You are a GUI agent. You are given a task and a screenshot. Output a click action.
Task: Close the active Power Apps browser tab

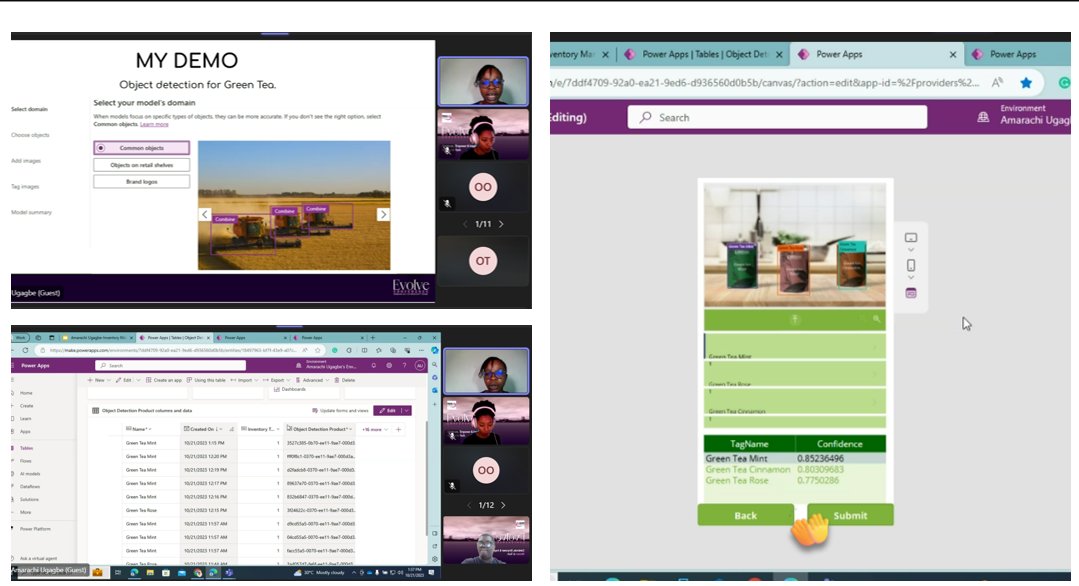[953, 54]
